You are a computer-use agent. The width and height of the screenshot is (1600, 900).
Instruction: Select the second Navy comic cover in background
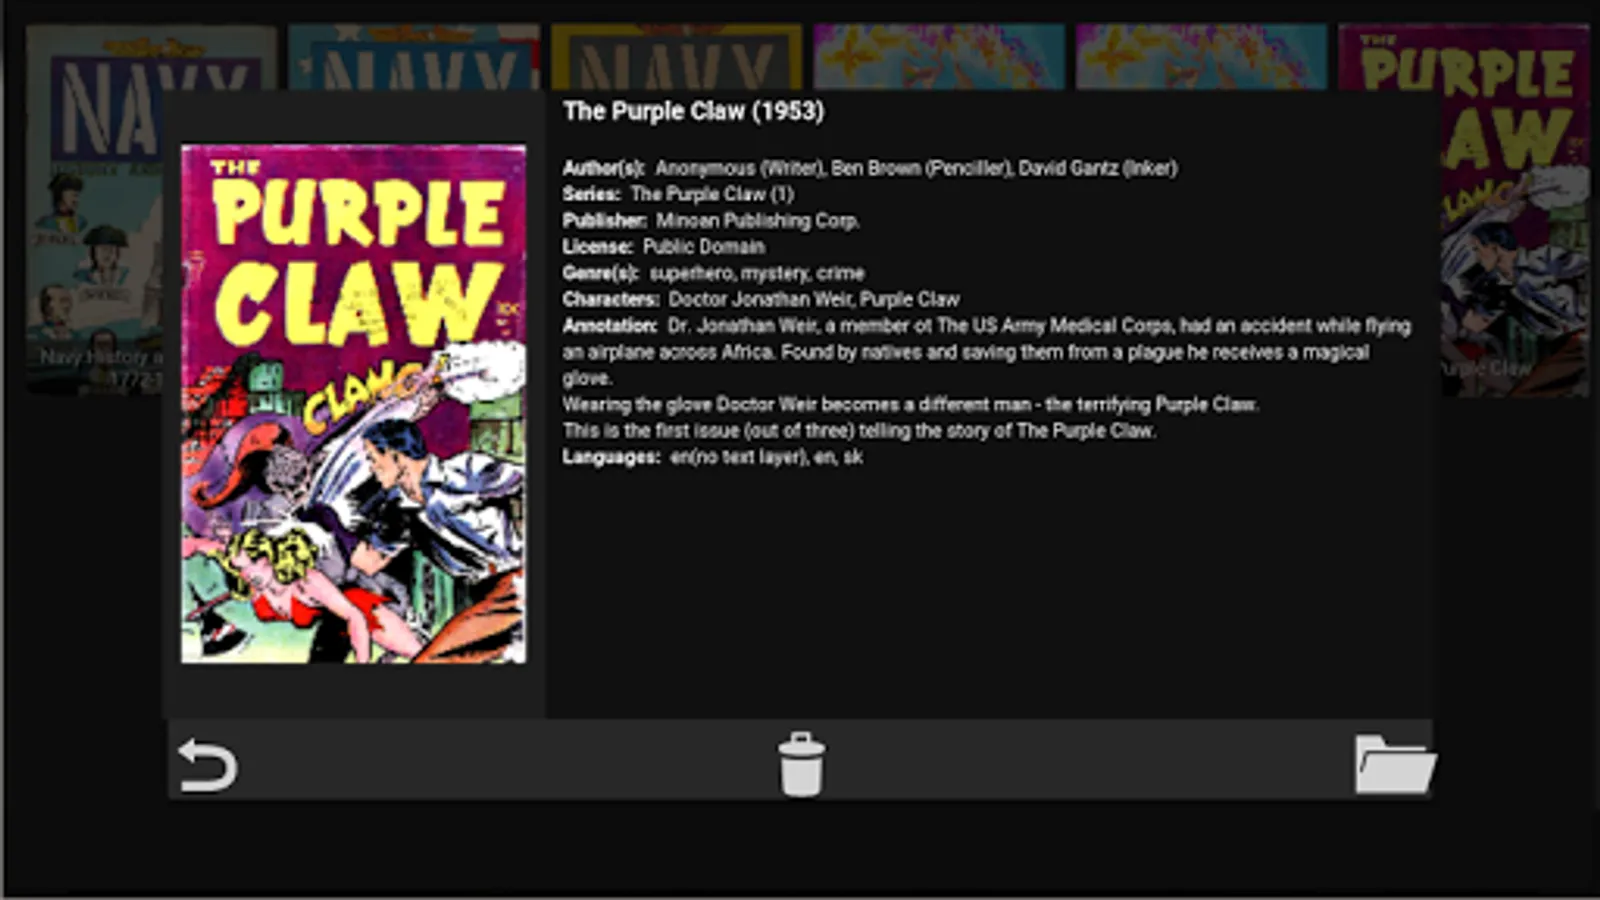413,58
